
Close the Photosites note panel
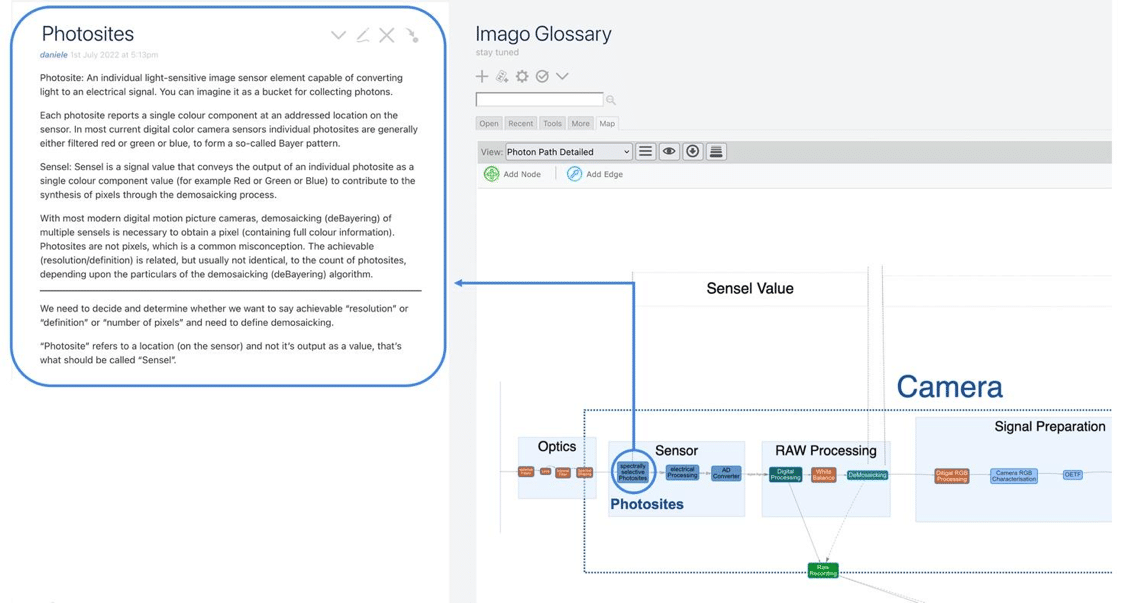[387, 35]
